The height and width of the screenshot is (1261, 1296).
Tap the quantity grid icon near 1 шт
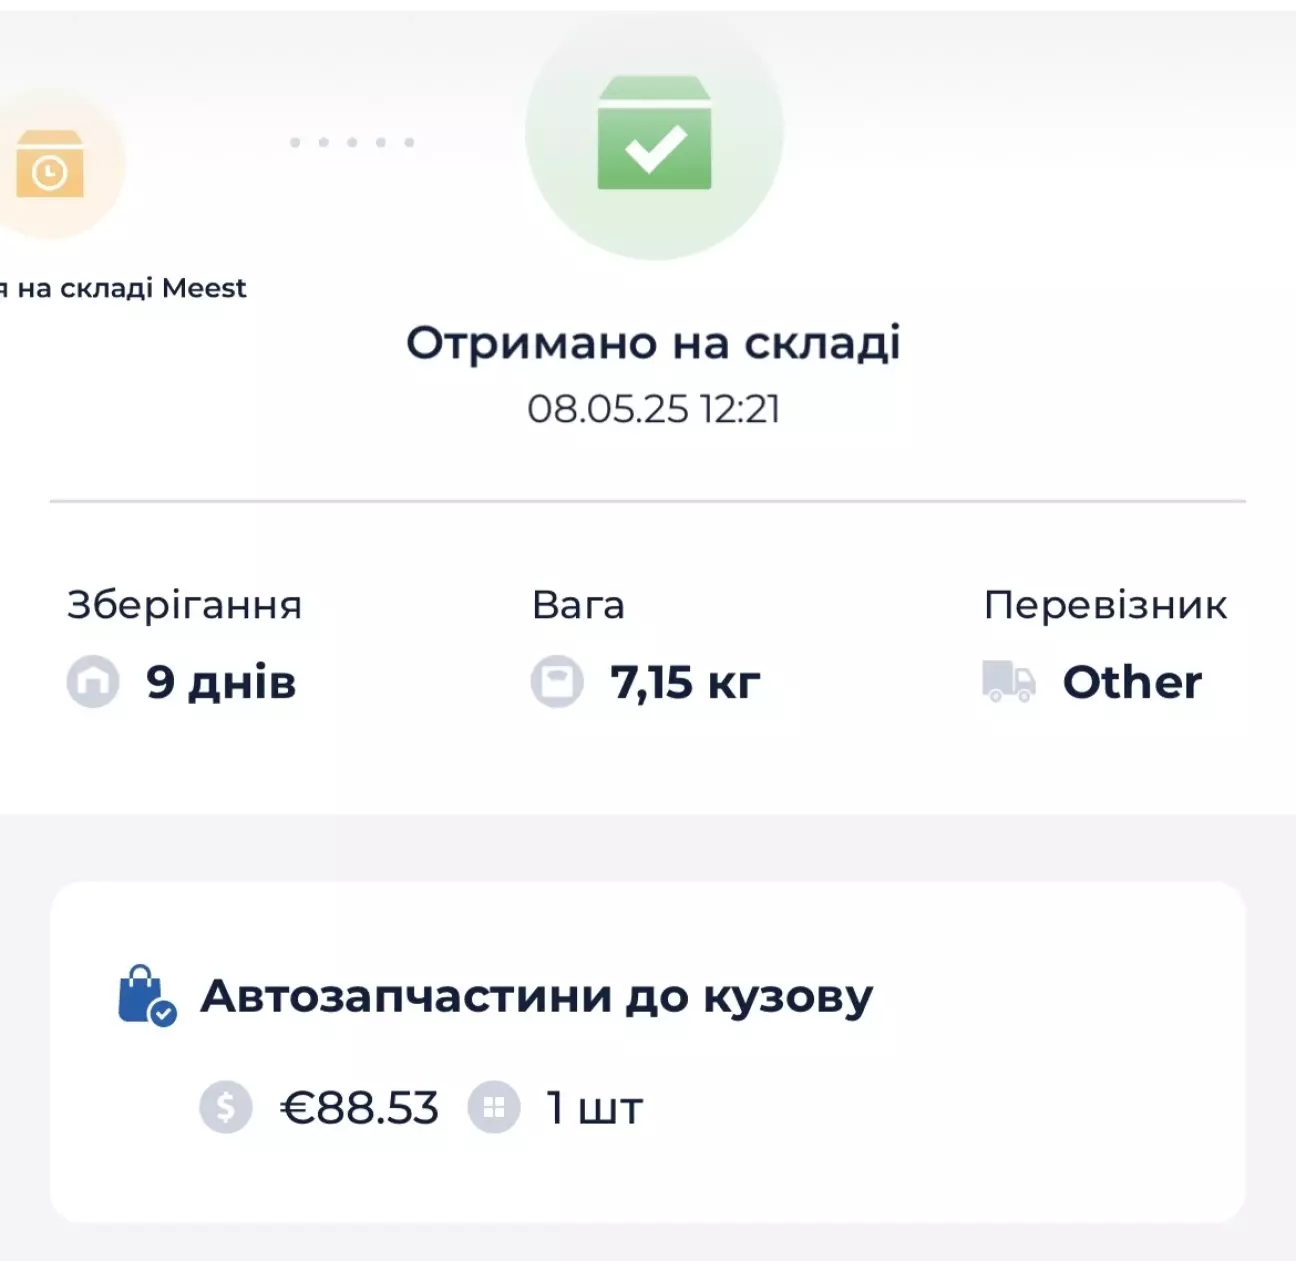pyautogui.click(x=494, y=1107)
